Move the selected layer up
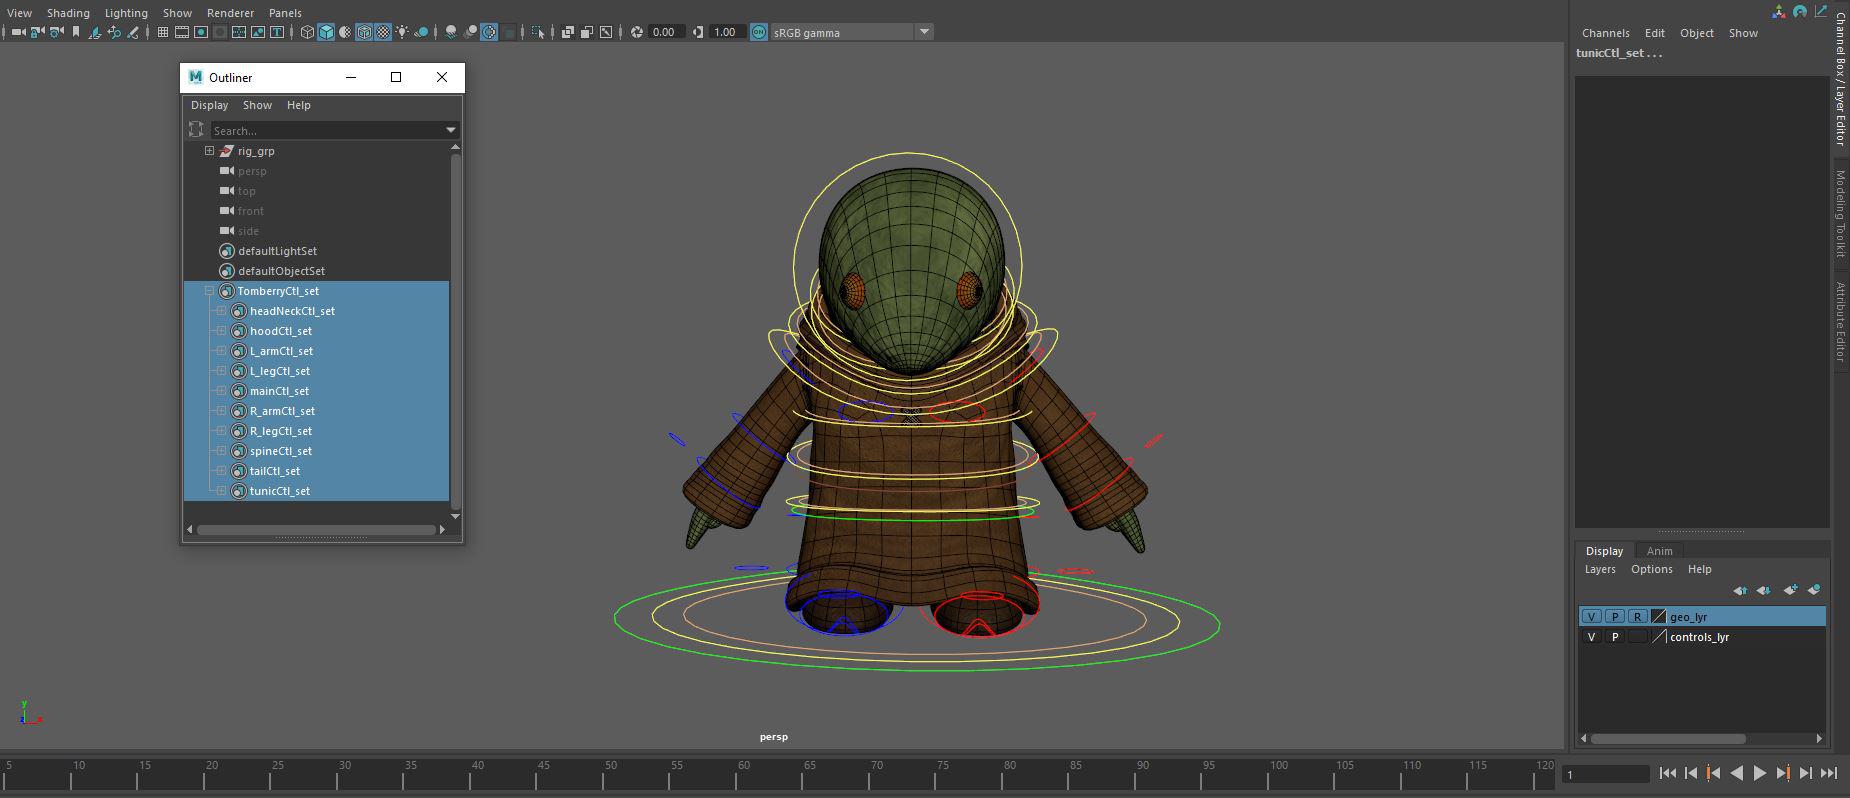 1740,590
